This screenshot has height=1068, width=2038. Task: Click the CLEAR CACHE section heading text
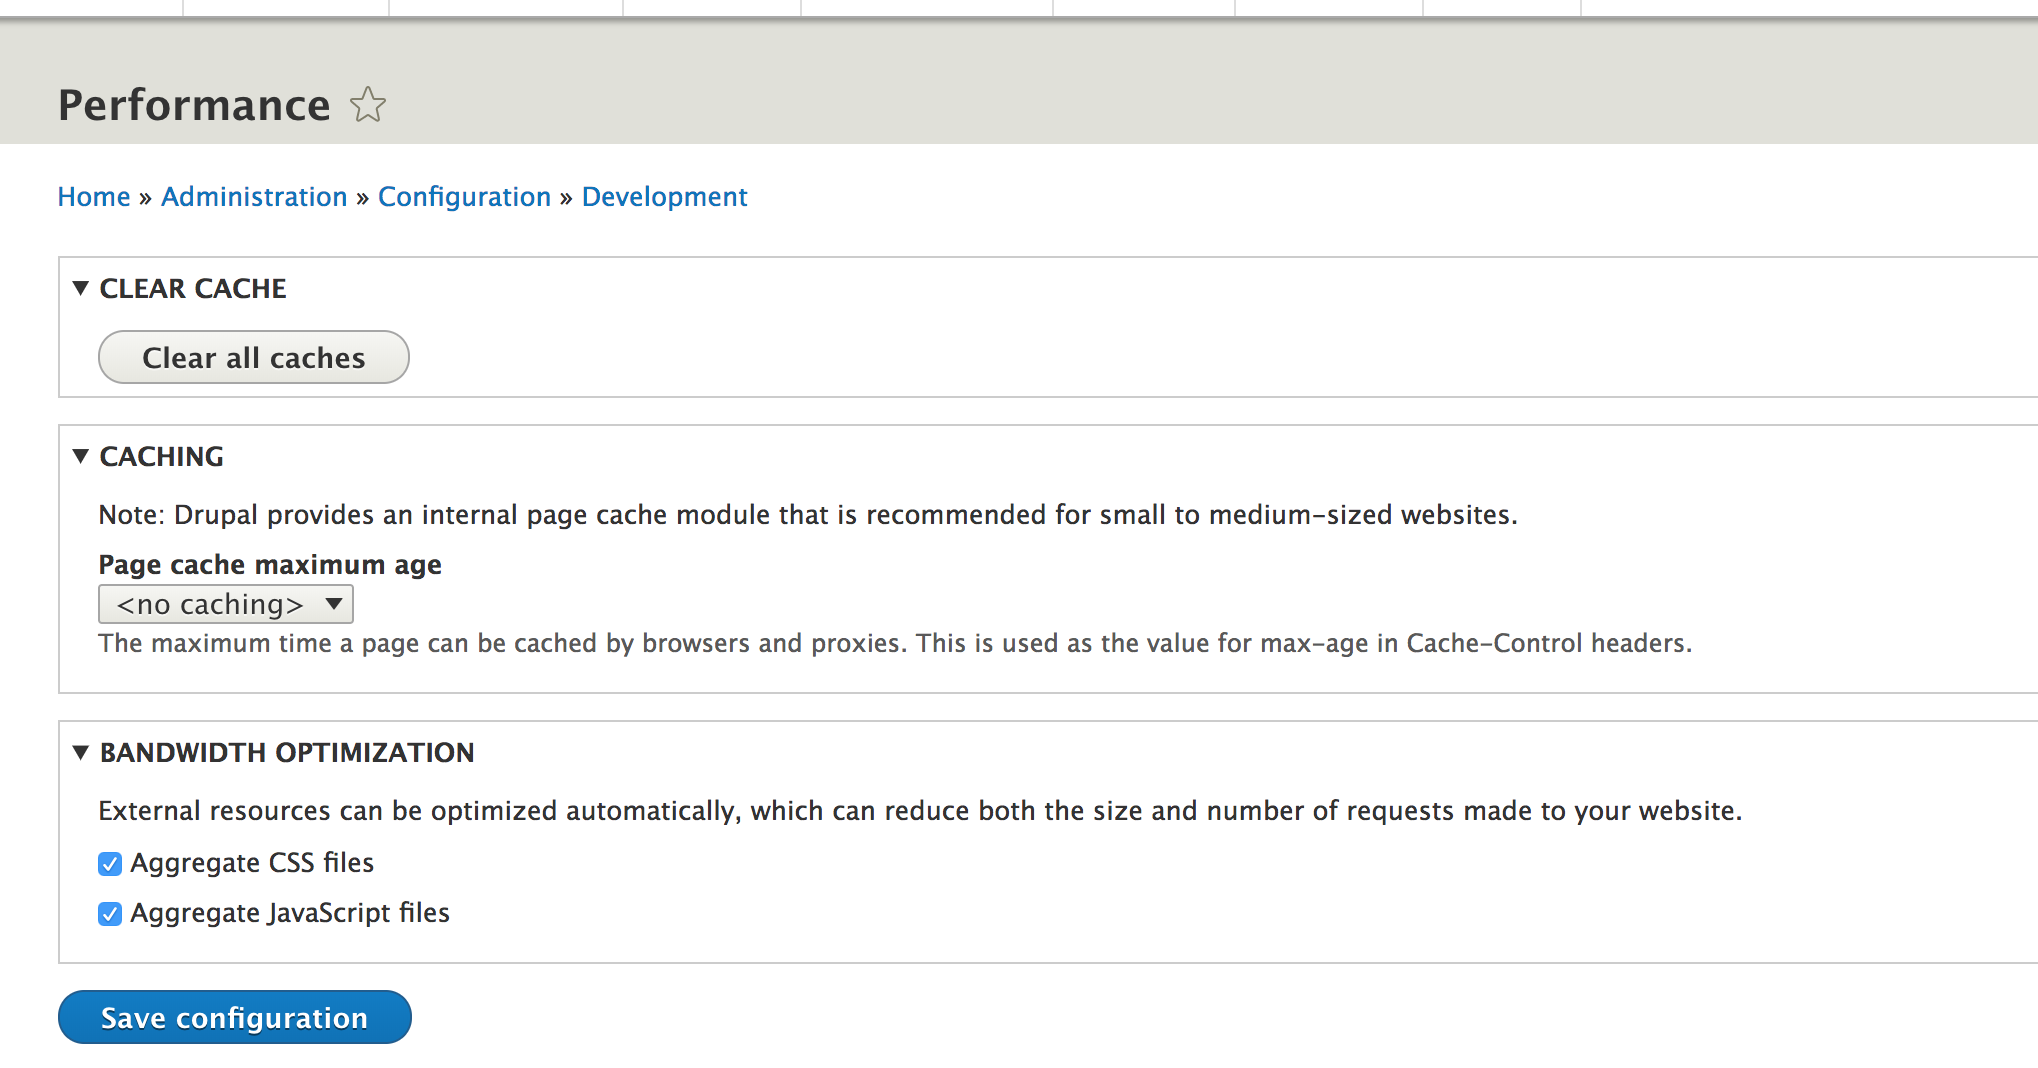tap(193, 288)
